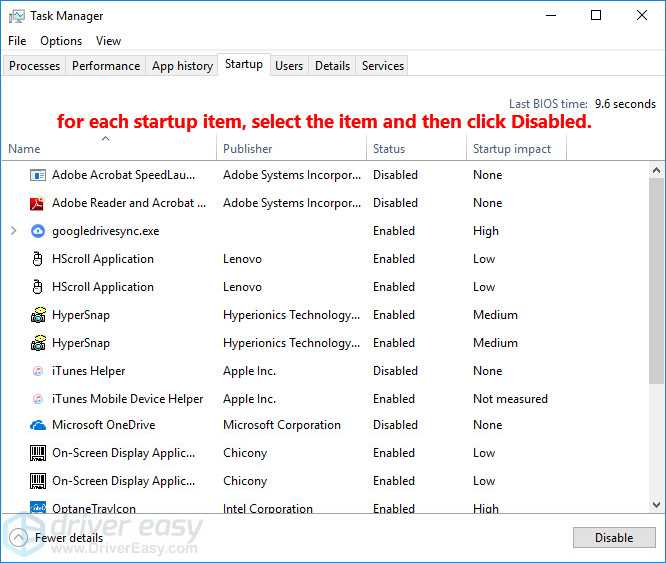This screenshot has height=563, width=666.
Task: Expand the googledrivesync.exe entry
Action: [13, 231]
